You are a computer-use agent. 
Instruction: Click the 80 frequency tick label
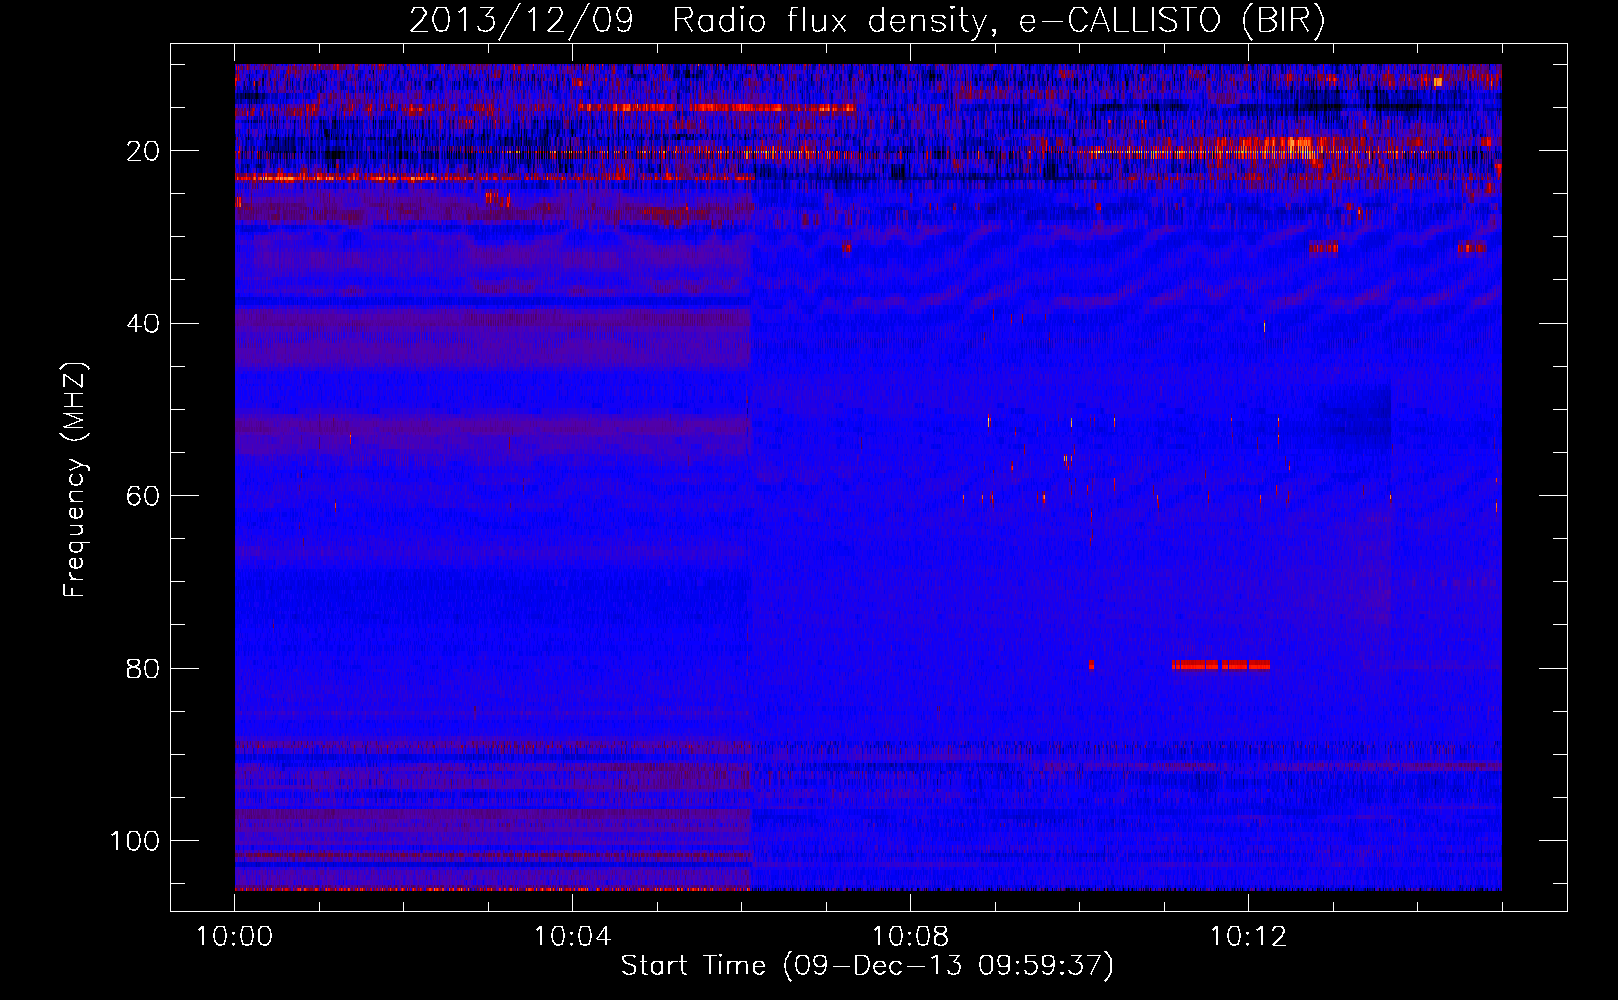point(144,669)
